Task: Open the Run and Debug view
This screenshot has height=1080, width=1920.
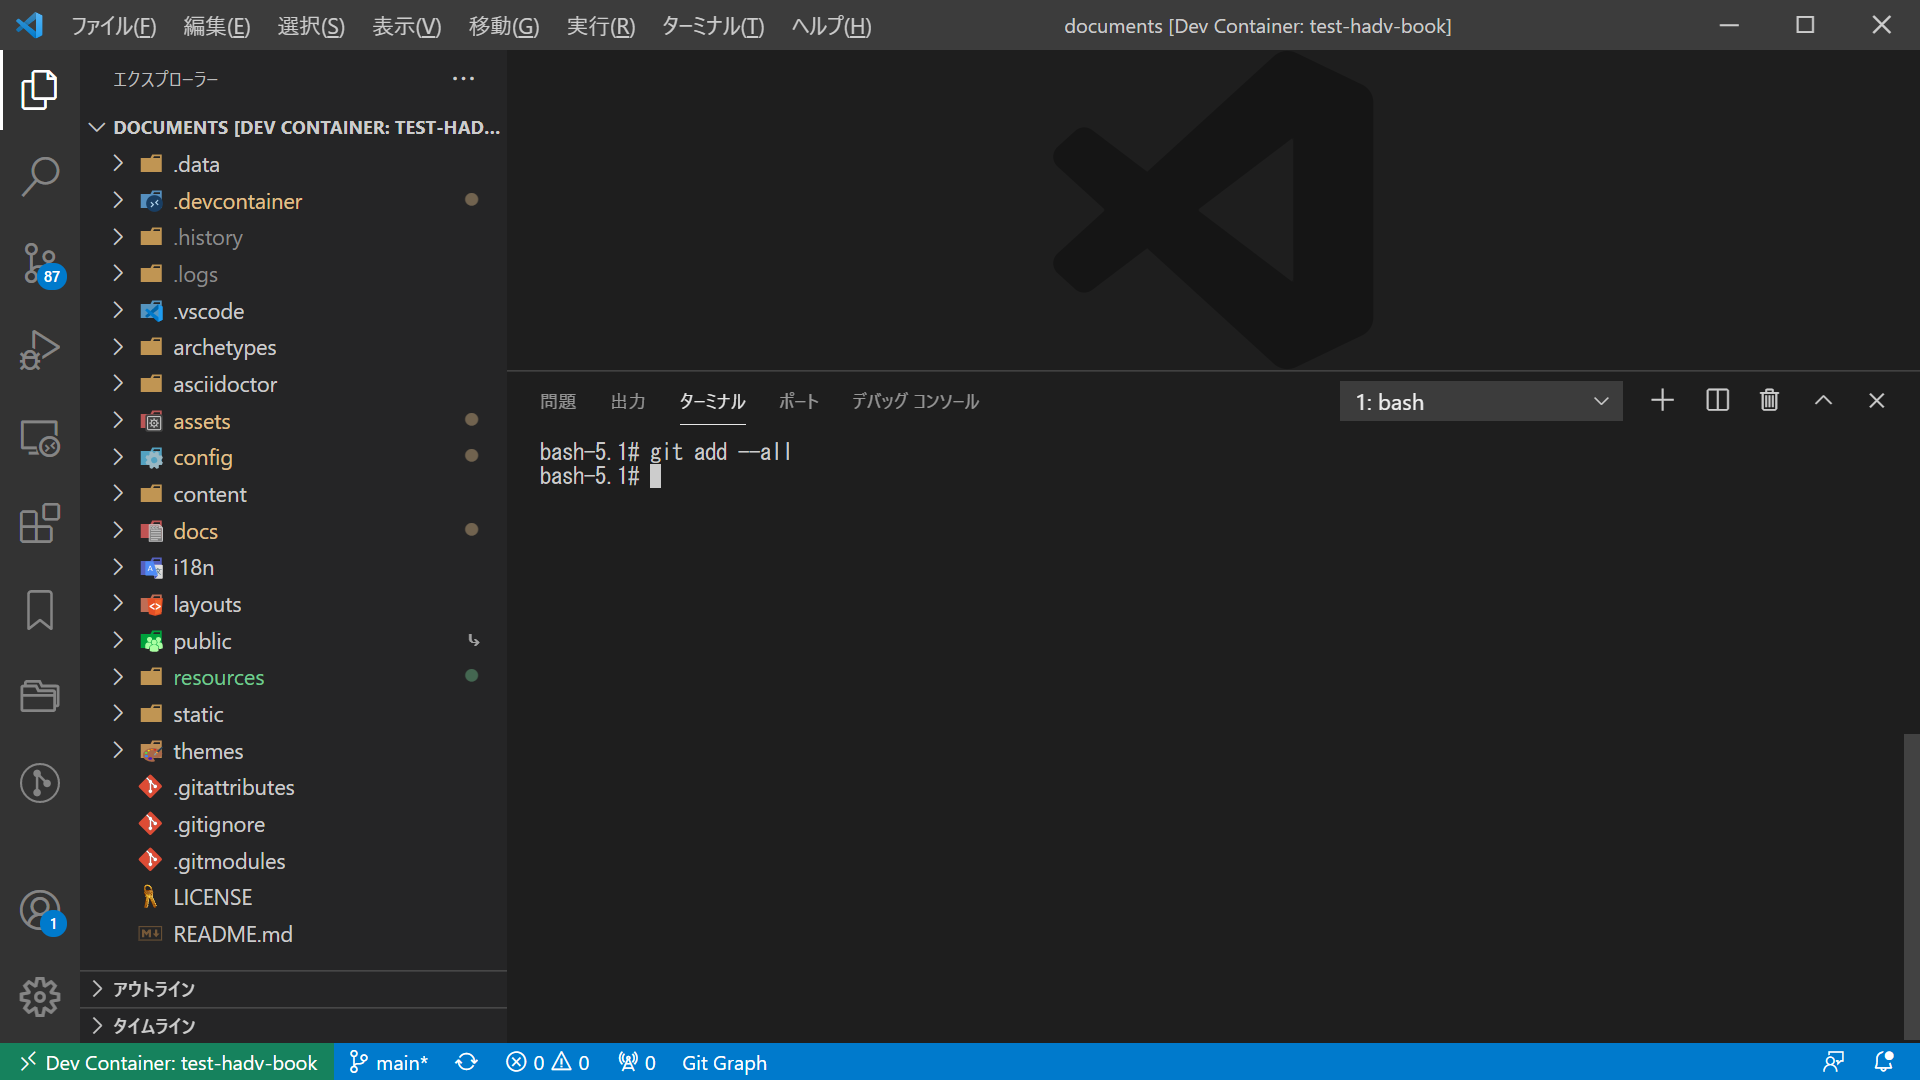Action: tap(40, 350)
